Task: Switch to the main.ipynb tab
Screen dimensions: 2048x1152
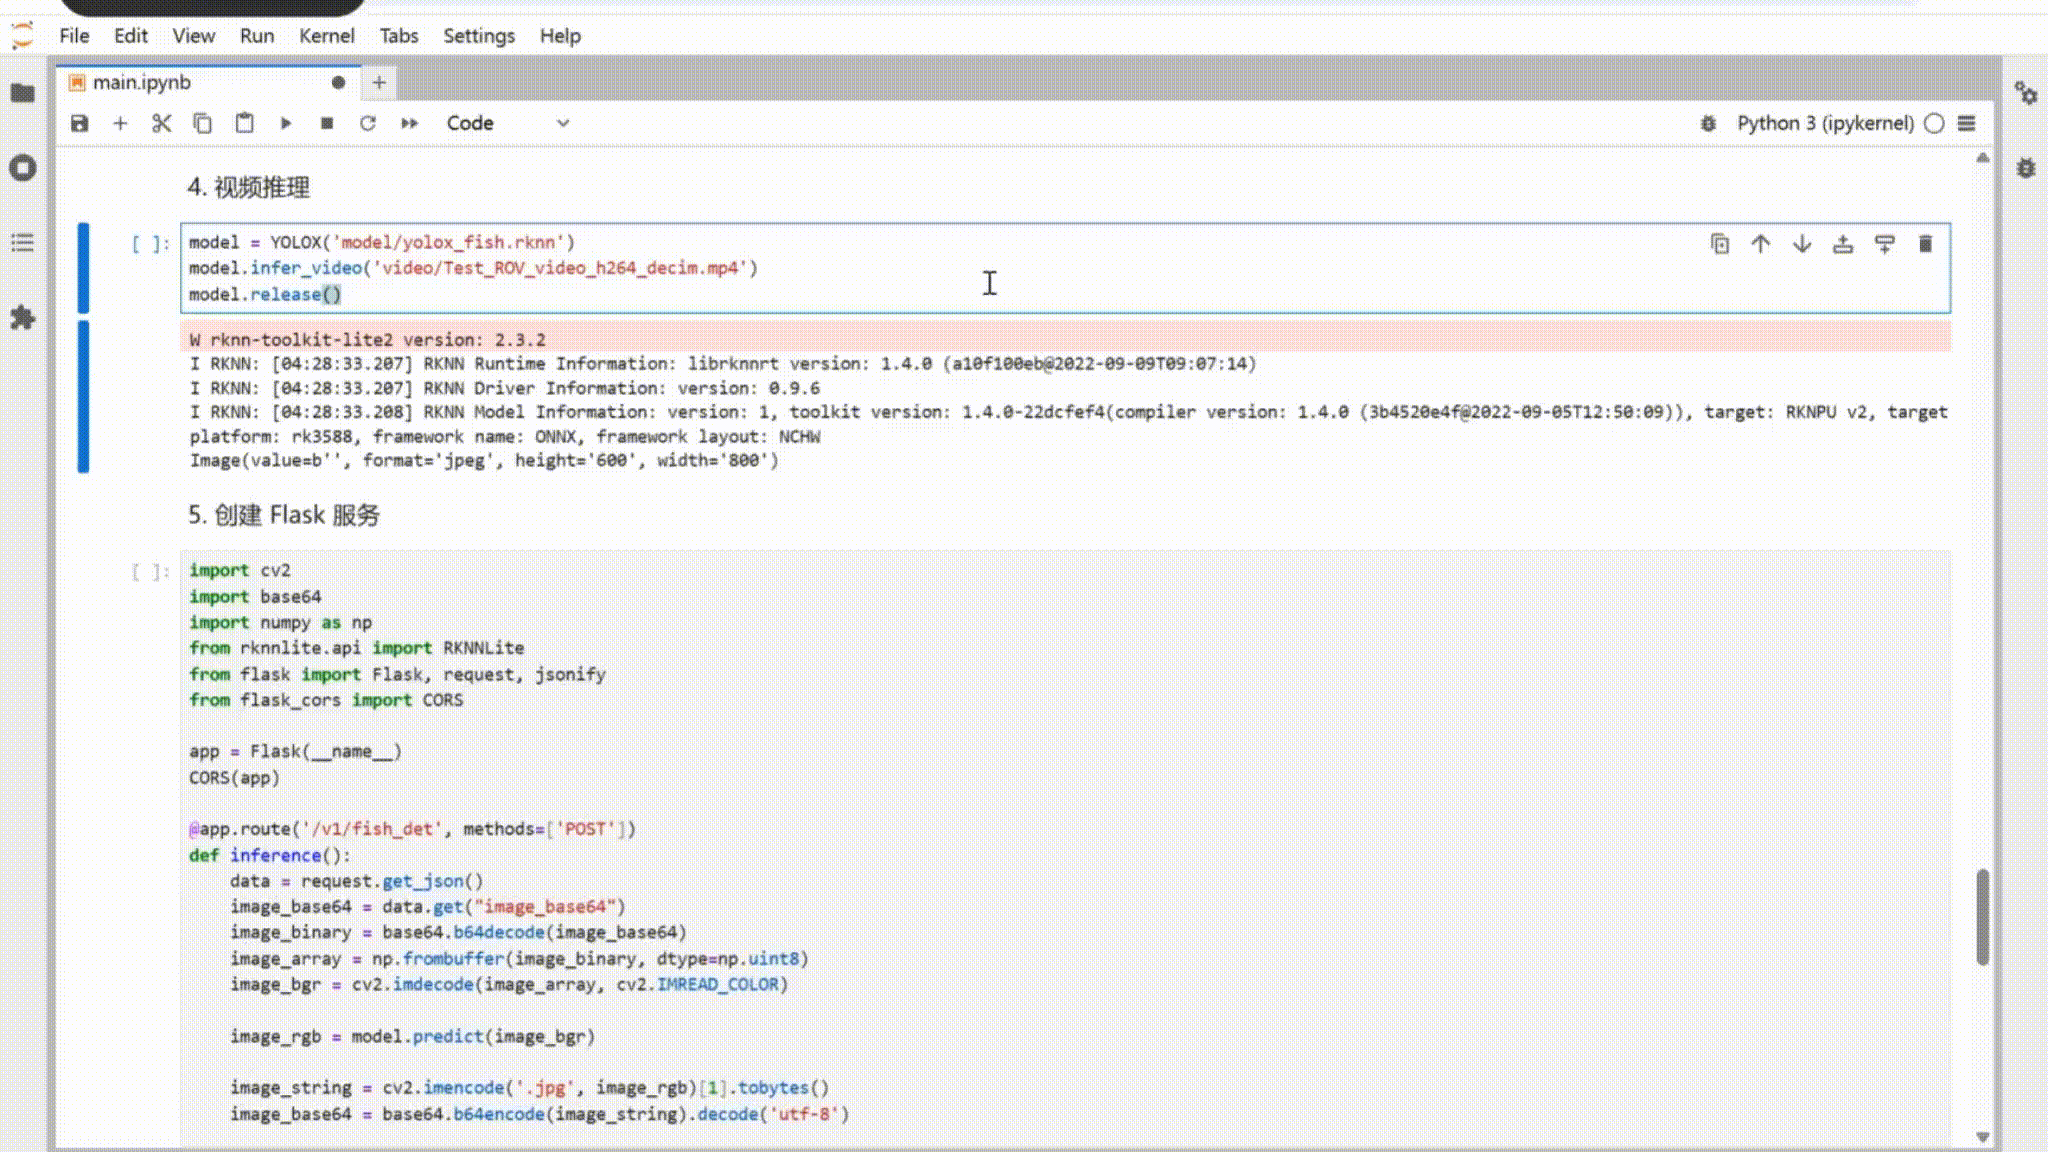Action: pyautogui.click(x=142, y=83)
